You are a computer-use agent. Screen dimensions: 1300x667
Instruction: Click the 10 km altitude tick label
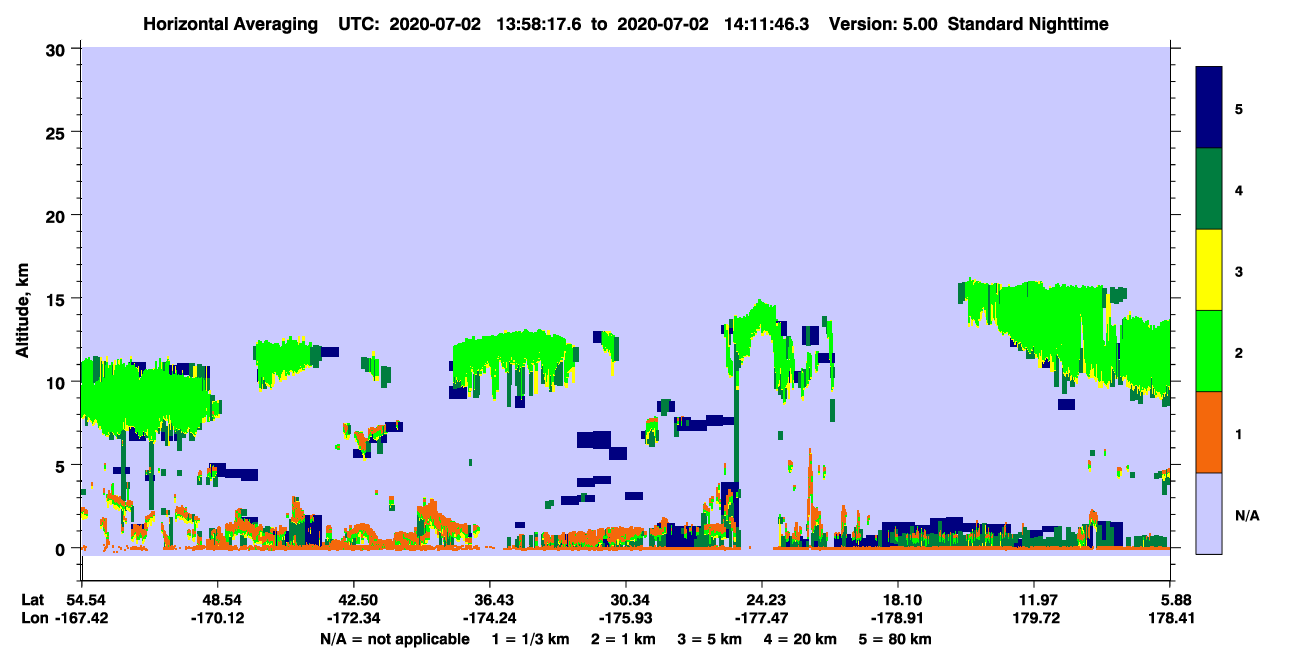58,382
